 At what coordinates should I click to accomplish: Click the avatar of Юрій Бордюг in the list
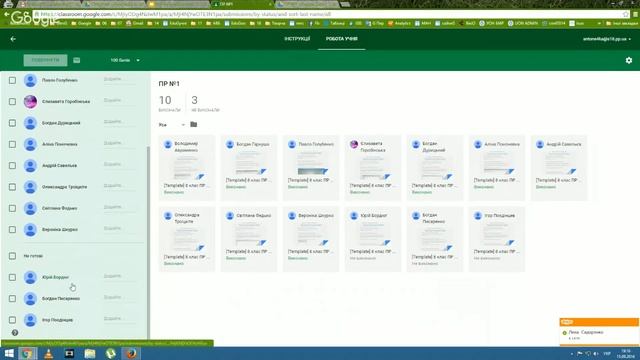30,277
